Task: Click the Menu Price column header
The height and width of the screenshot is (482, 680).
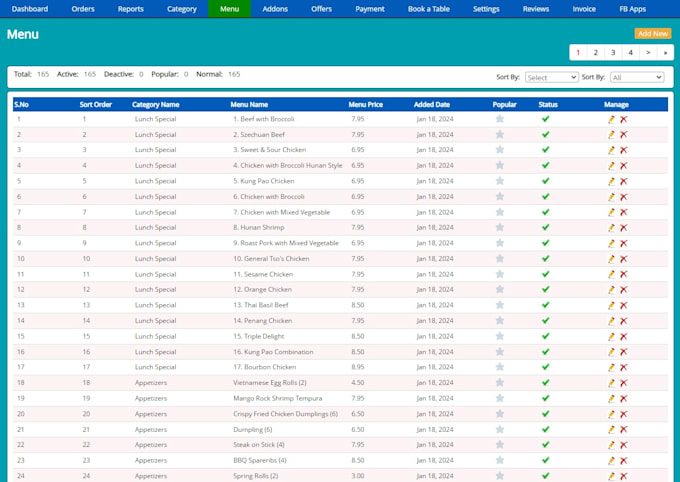Action: (366, 105)
